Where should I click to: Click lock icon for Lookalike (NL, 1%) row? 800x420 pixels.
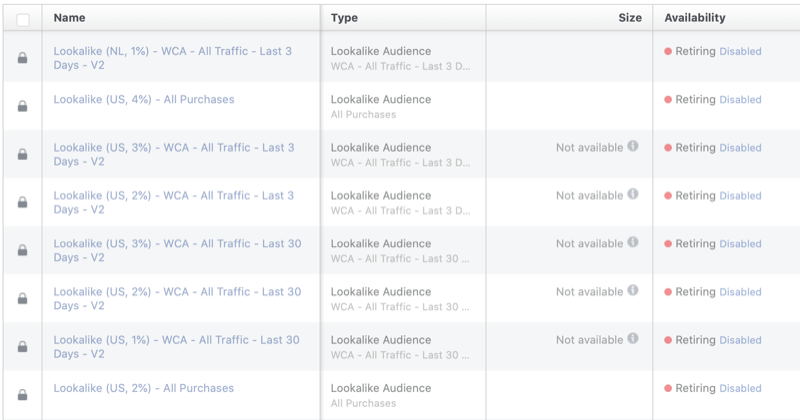pyautogui.click(x=22, y=58)
